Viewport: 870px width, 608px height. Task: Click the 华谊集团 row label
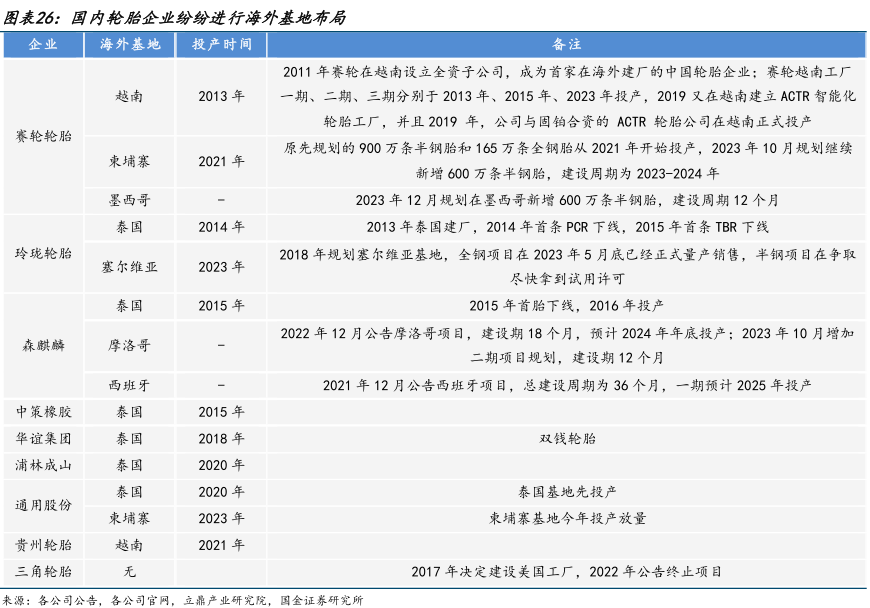click(44, 438)
